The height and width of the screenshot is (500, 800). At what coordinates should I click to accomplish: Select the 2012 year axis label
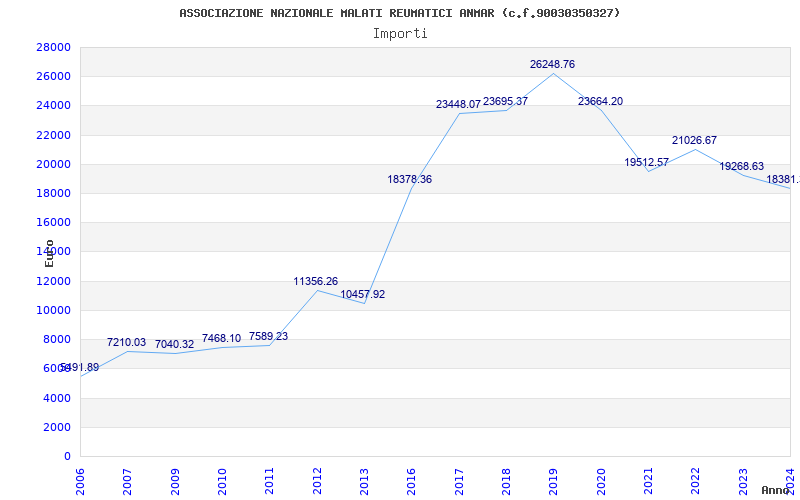click(317, 481)
